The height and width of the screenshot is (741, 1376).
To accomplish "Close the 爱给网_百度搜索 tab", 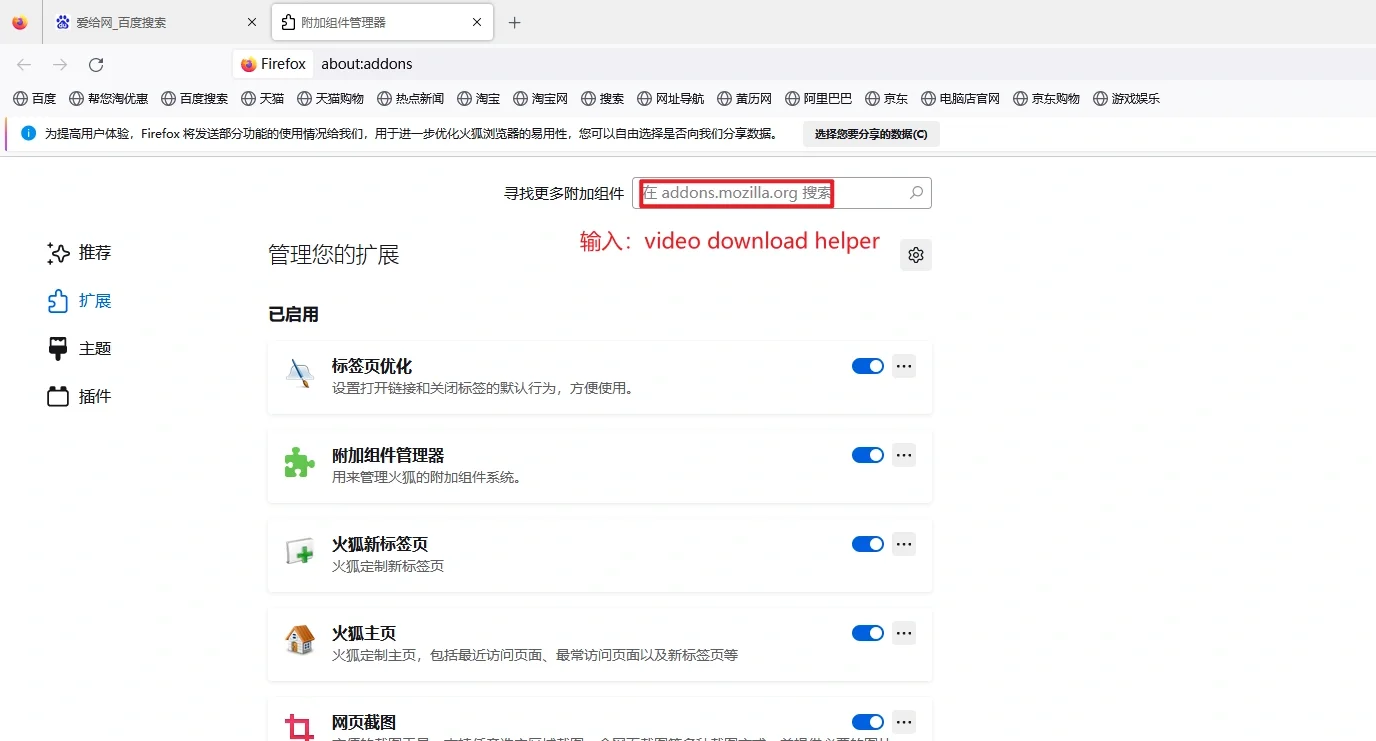I will tap(251, 22).
